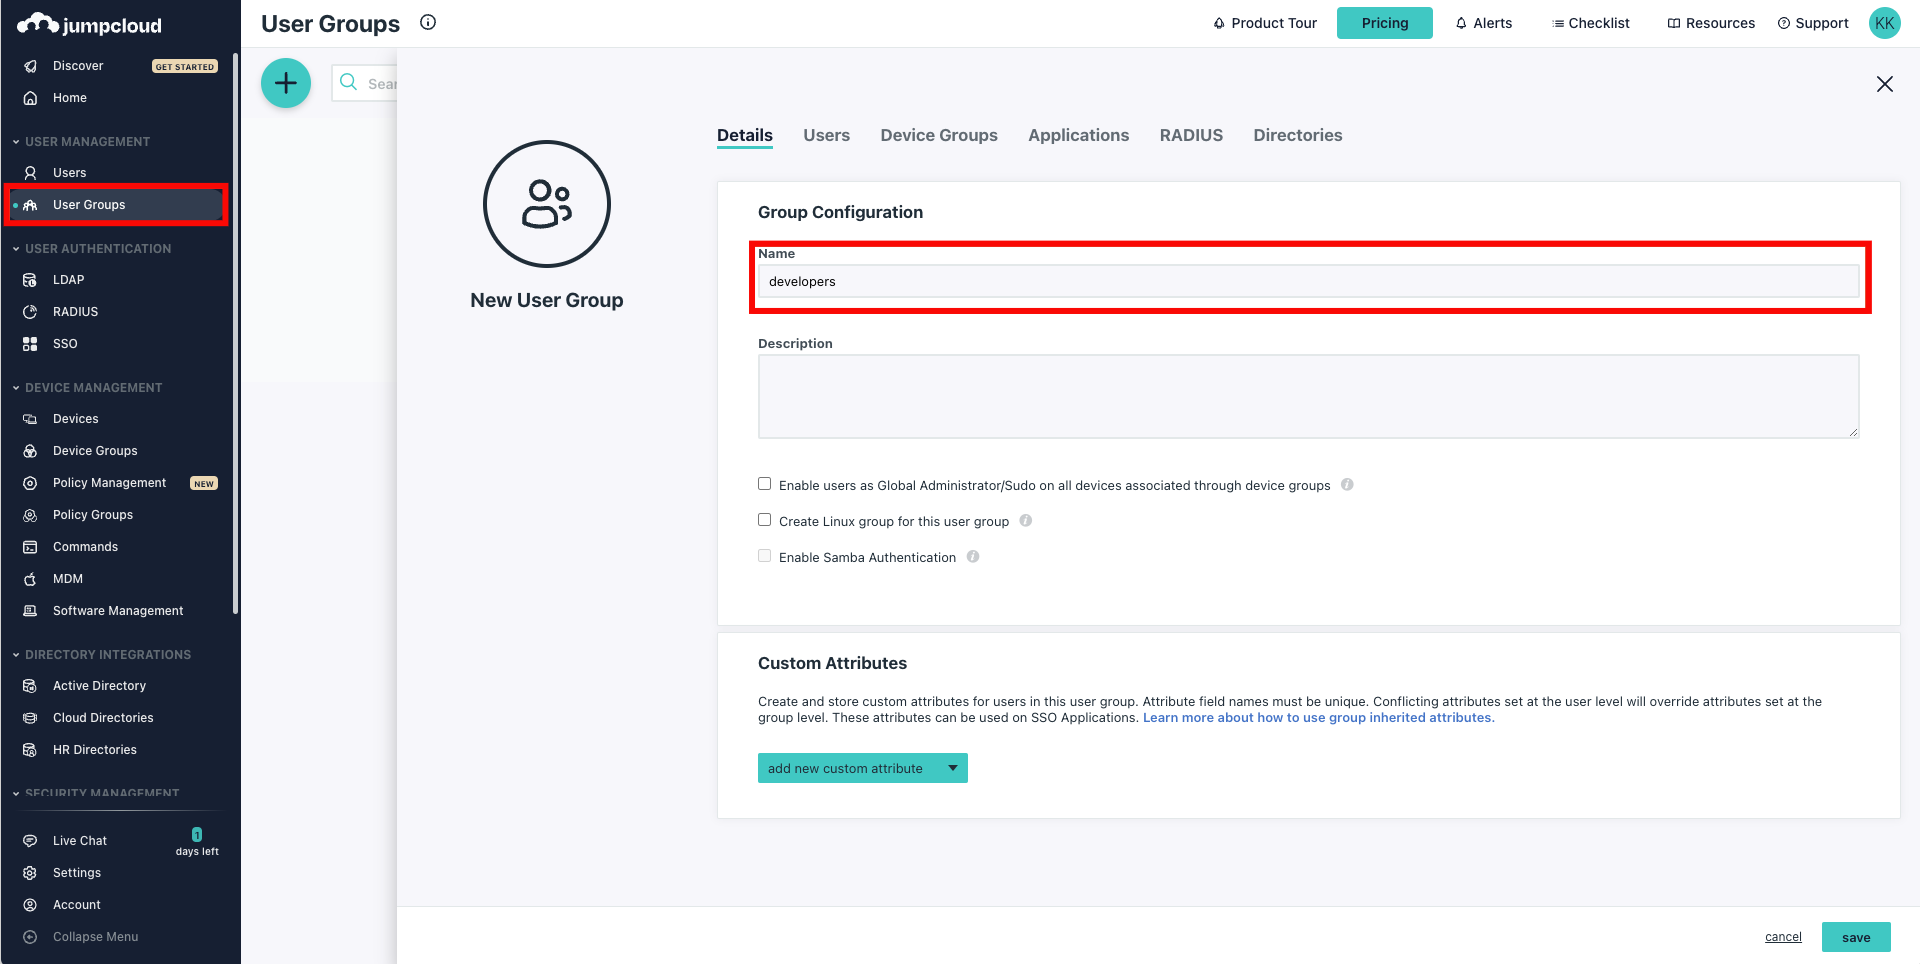This screenshot has height=964, width=1920.
Task: Save the new user group
Action: pos(1856,937)
